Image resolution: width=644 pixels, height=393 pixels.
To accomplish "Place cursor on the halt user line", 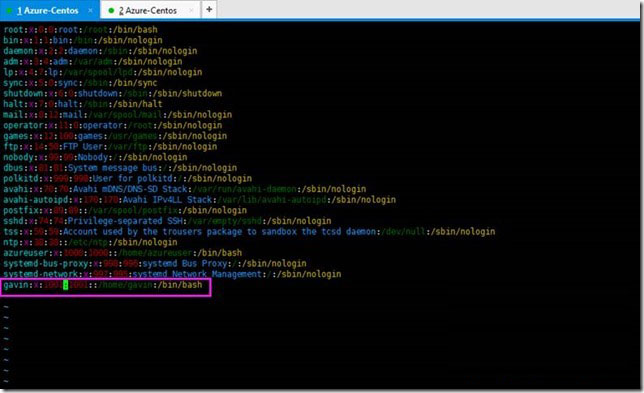I will point(83,104).
